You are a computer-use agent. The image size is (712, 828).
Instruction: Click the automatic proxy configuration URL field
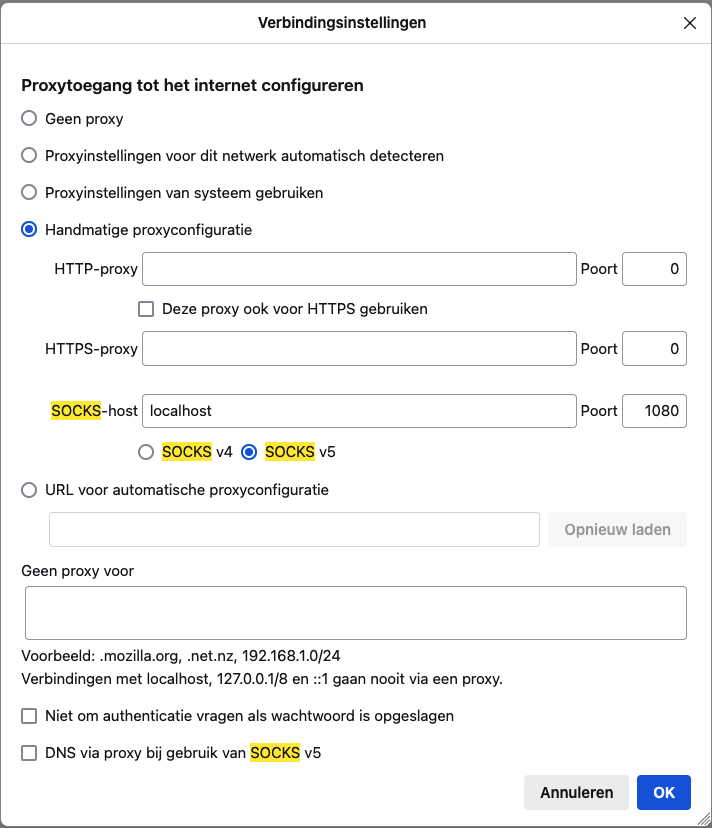pyautogui.click(x=294, y=529)
